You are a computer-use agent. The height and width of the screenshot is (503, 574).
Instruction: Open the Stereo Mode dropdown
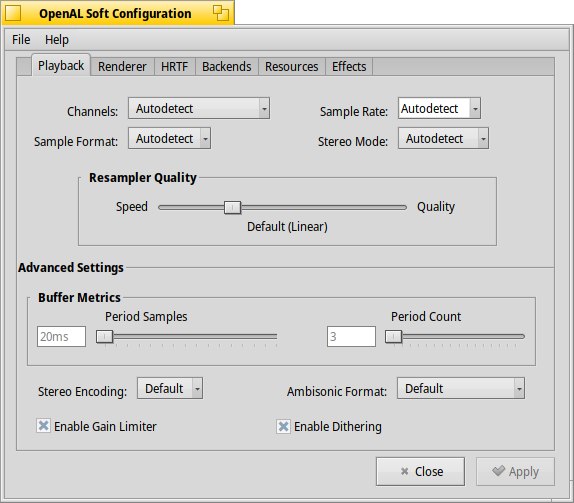(443, 138)
